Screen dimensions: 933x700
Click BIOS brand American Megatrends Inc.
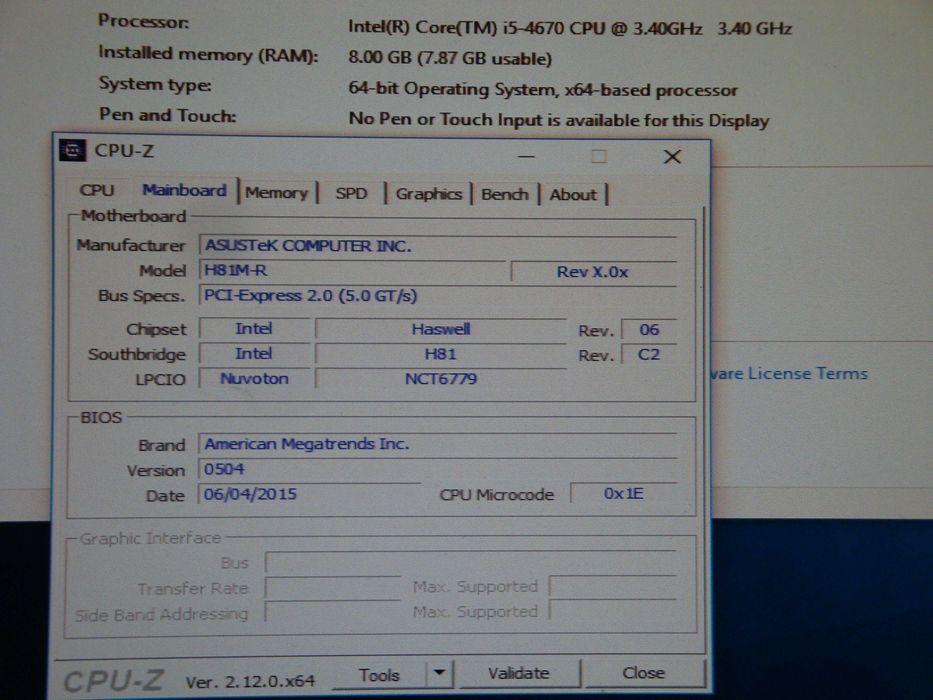point(437,444)
